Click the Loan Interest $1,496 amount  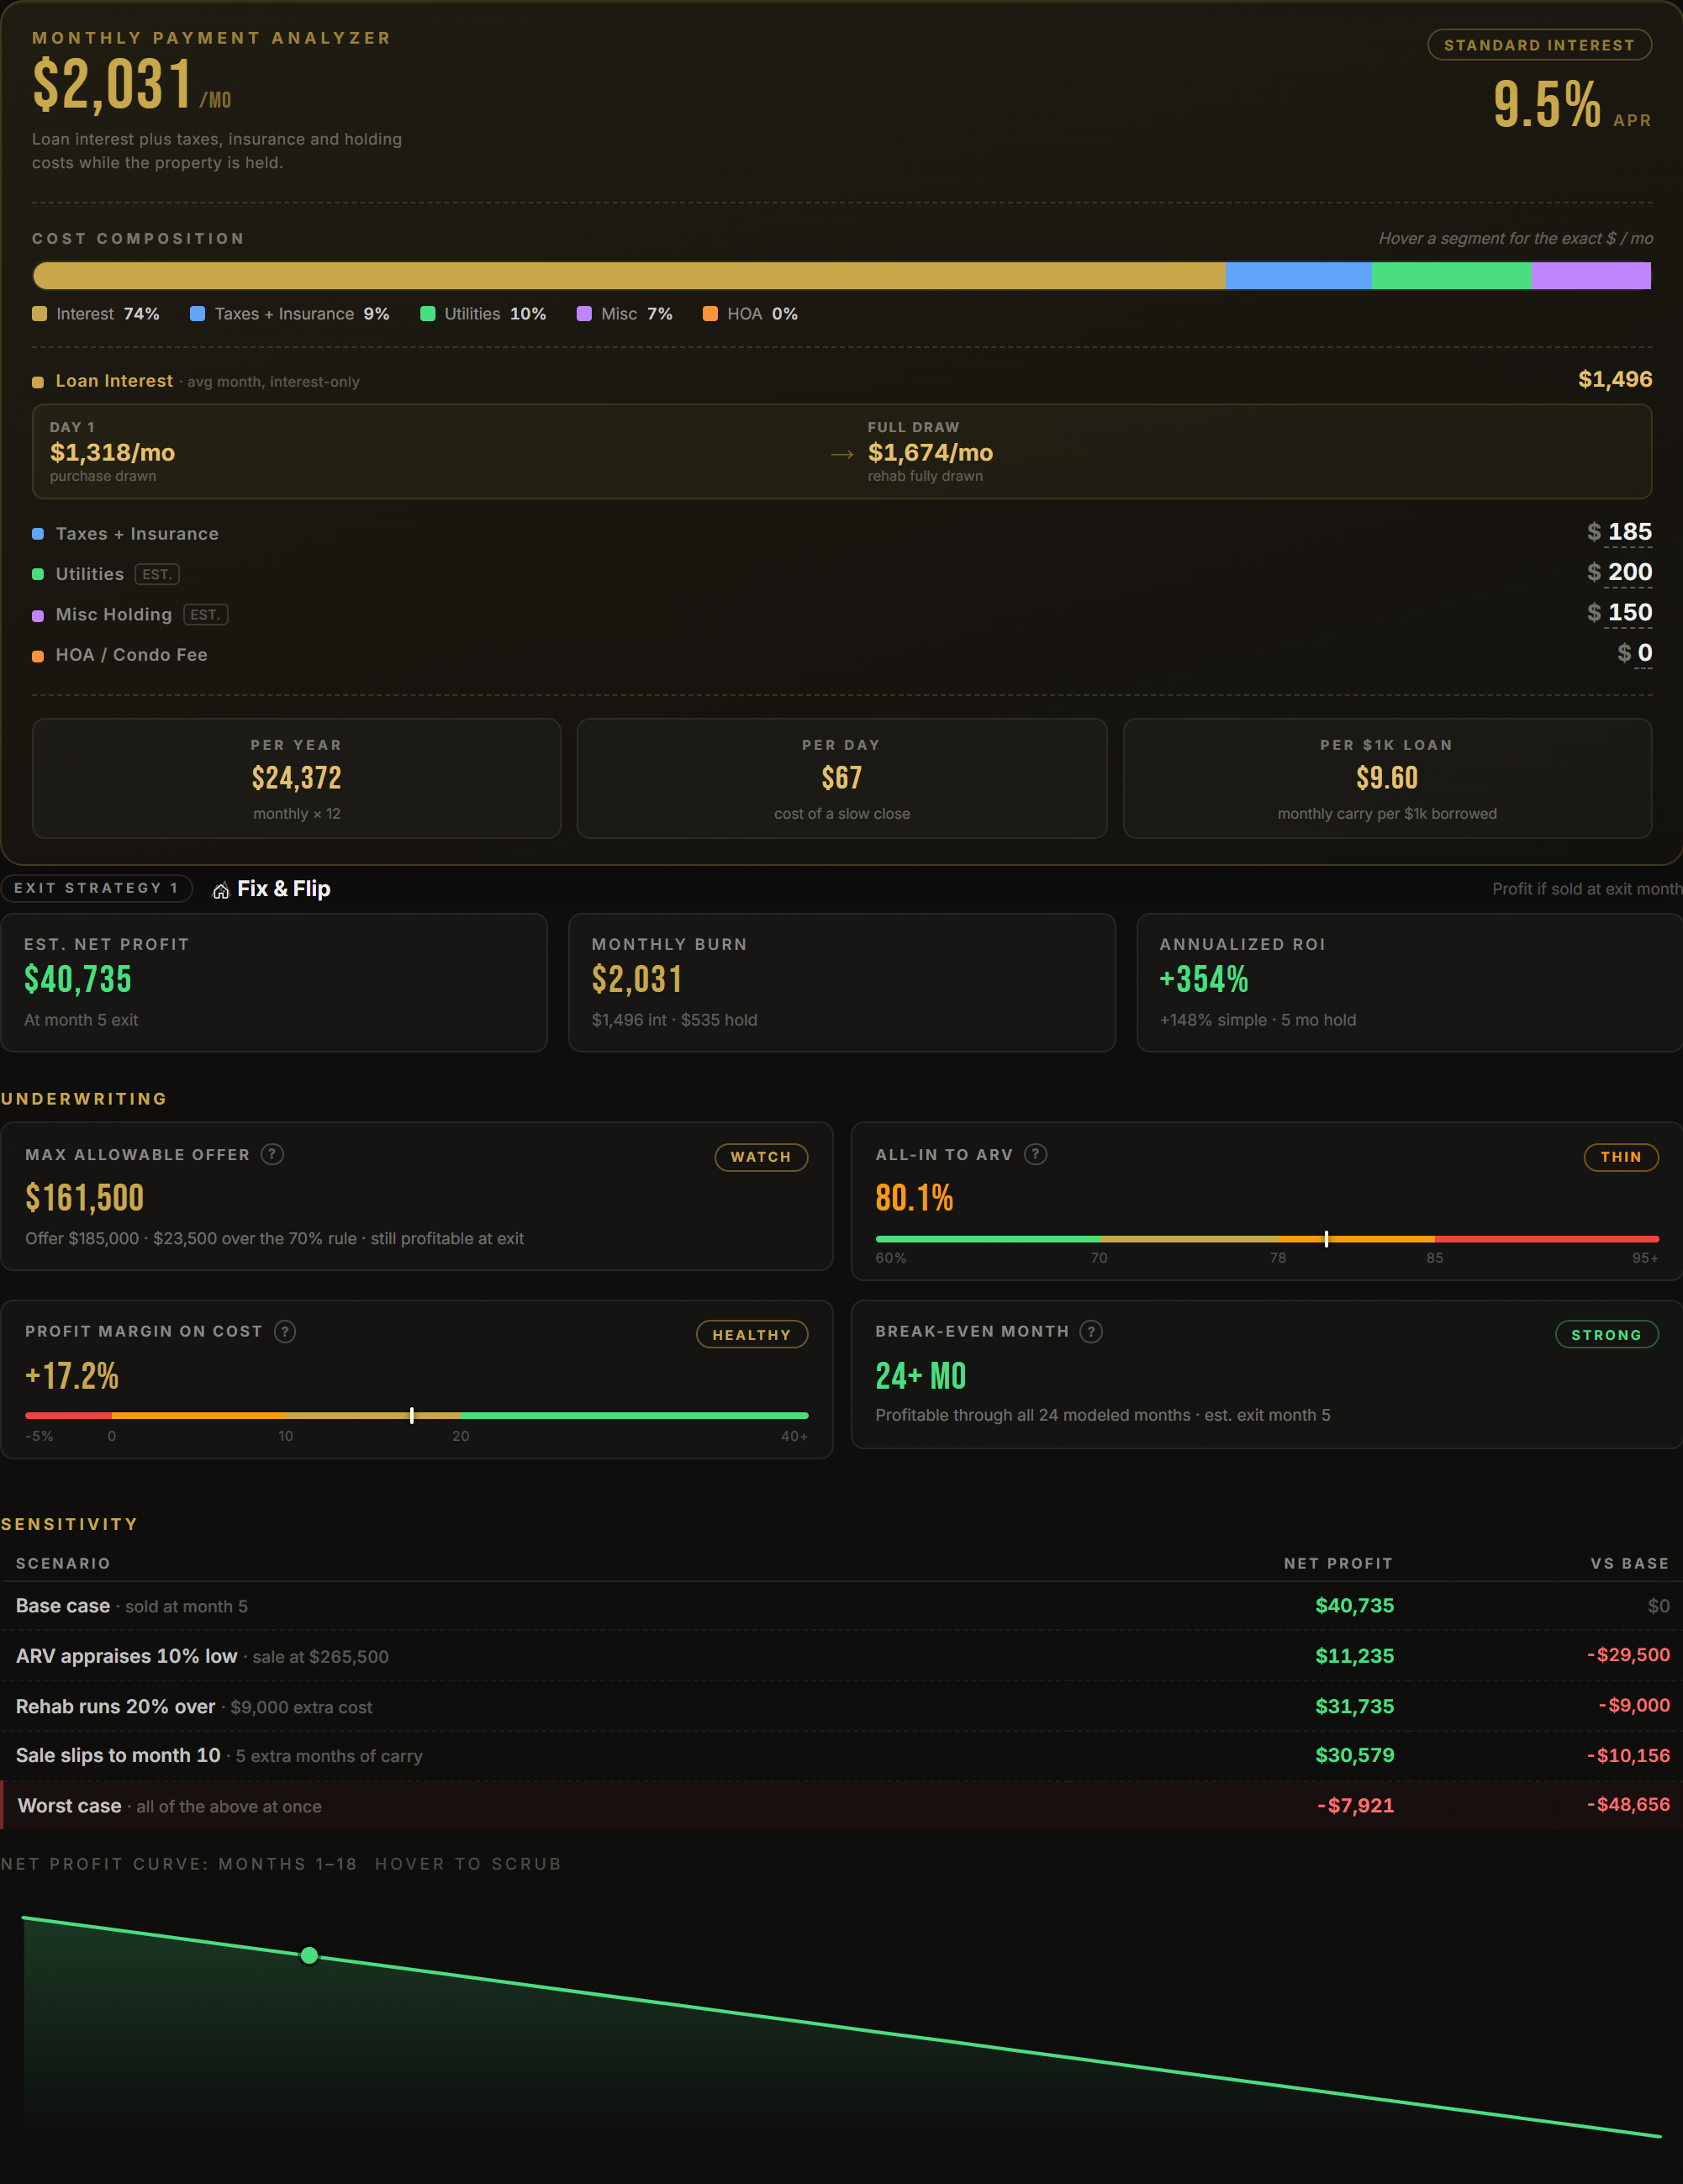[x=1615, y=380]
